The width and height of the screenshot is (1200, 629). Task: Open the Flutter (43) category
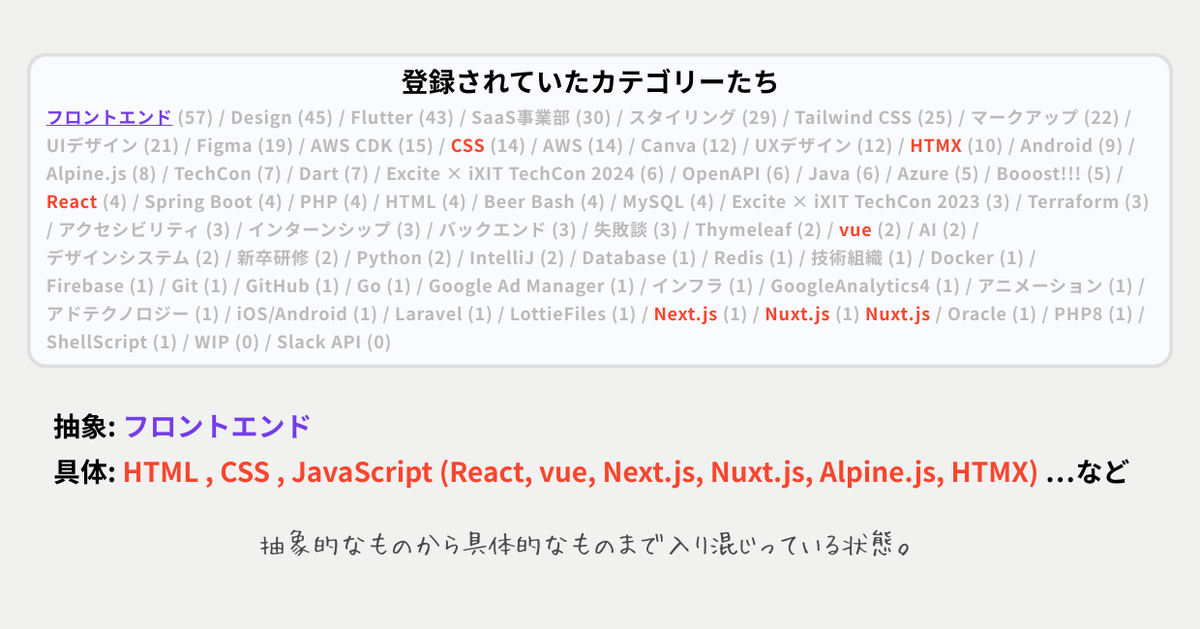(x=401, y=117)
